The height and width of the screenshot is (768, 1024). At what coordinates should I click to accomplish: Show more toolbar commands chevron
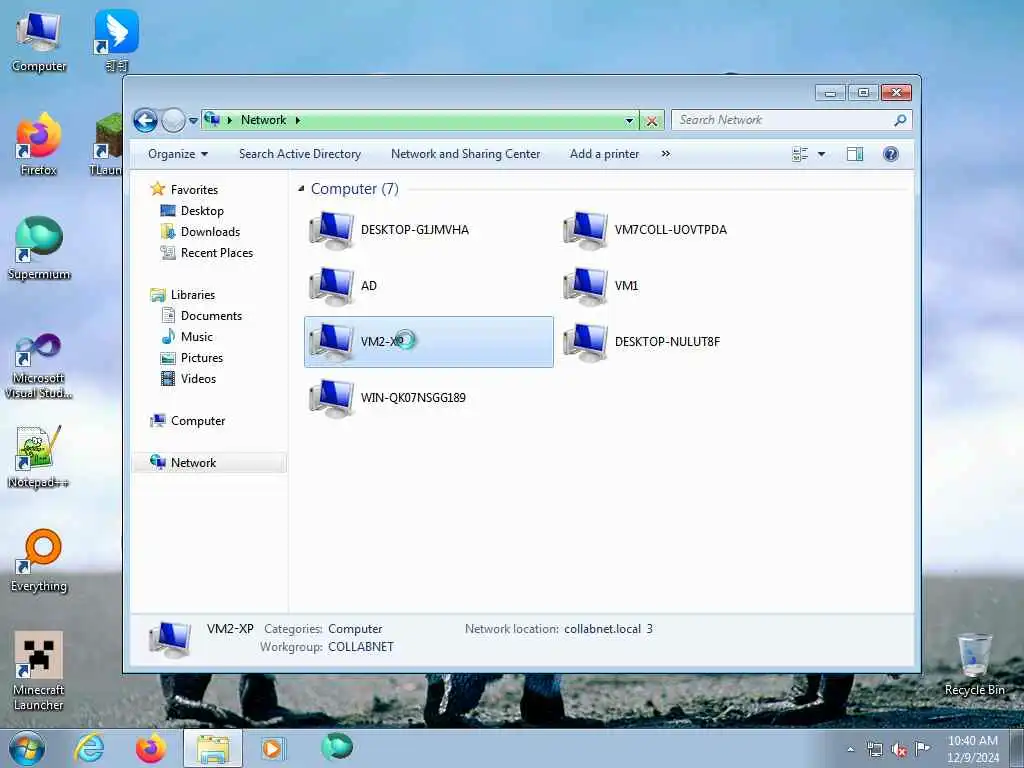pyautogui.click(x=665, y=154)
